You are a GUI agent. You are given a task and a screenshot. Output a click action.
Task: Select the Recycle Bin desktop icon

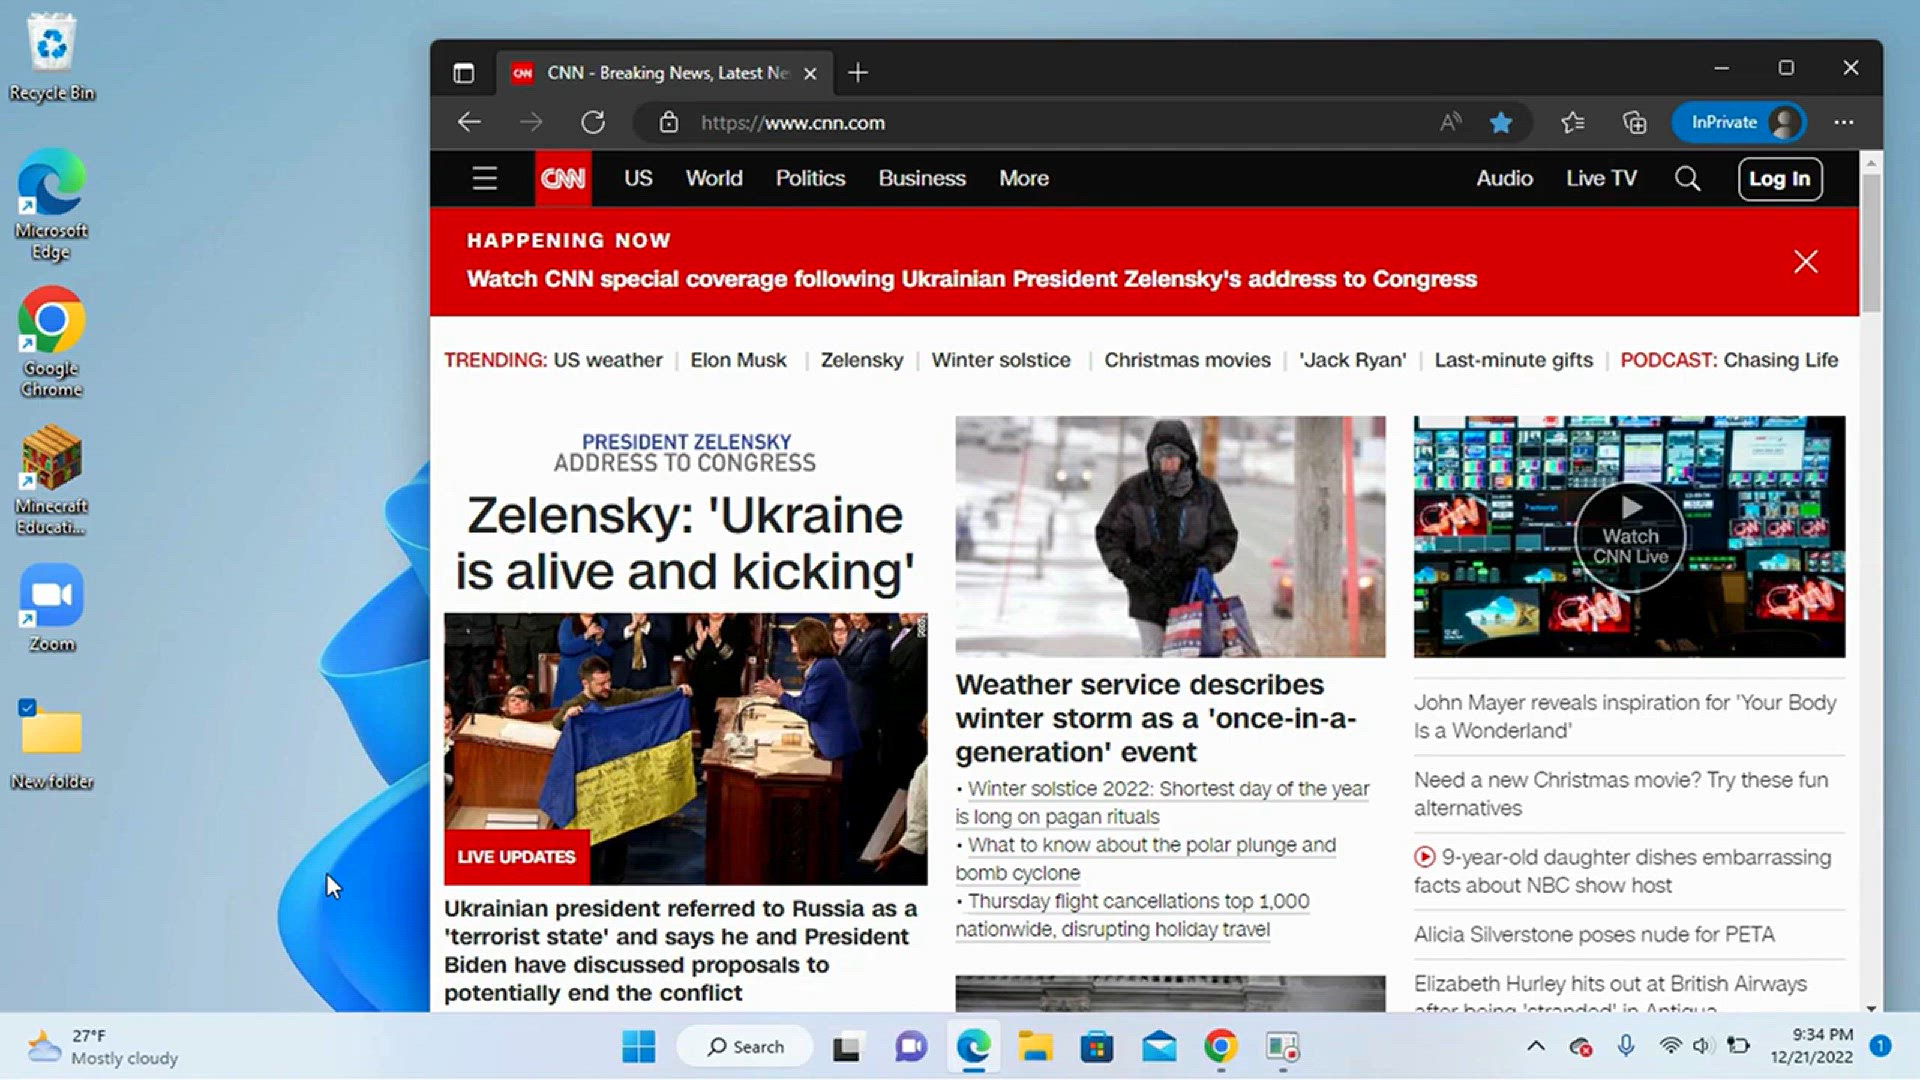[52, 57]
